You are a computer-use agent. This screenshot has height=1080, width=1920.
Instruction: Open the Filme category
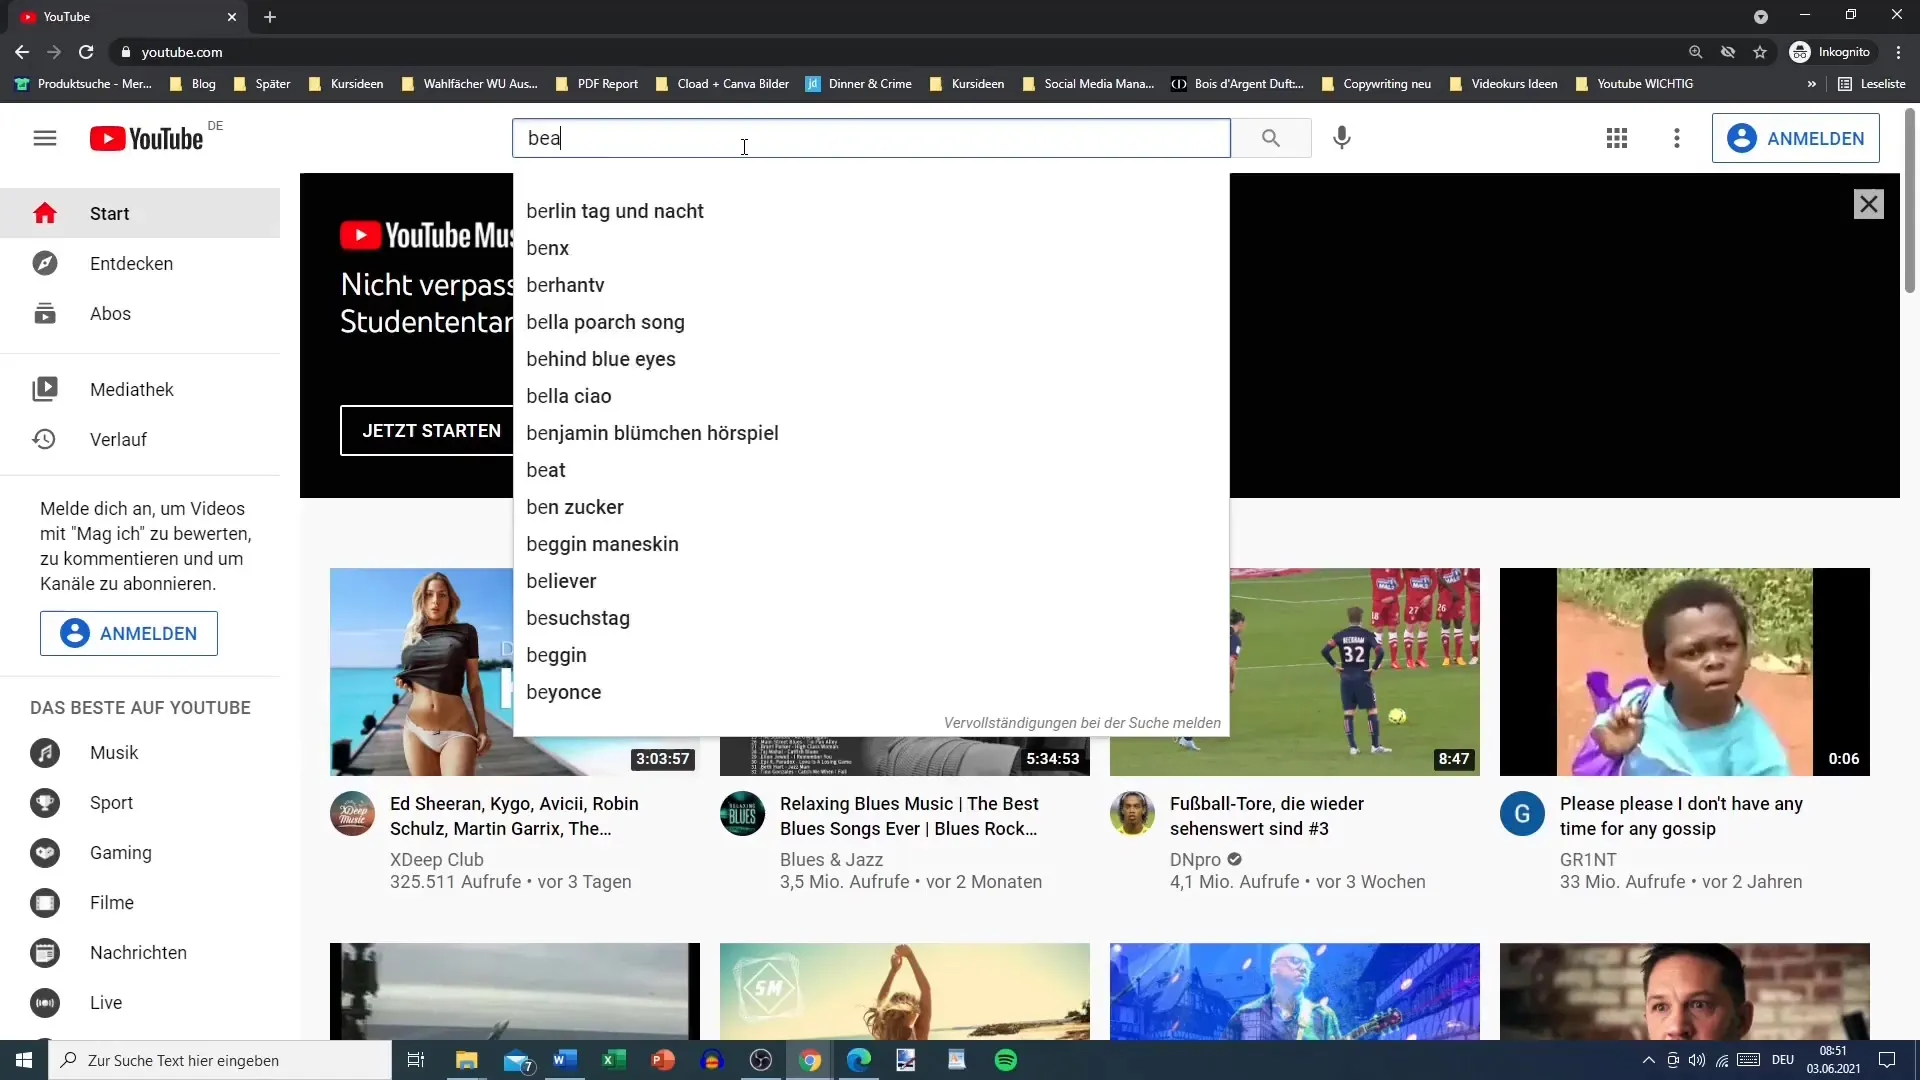[140, 903]
